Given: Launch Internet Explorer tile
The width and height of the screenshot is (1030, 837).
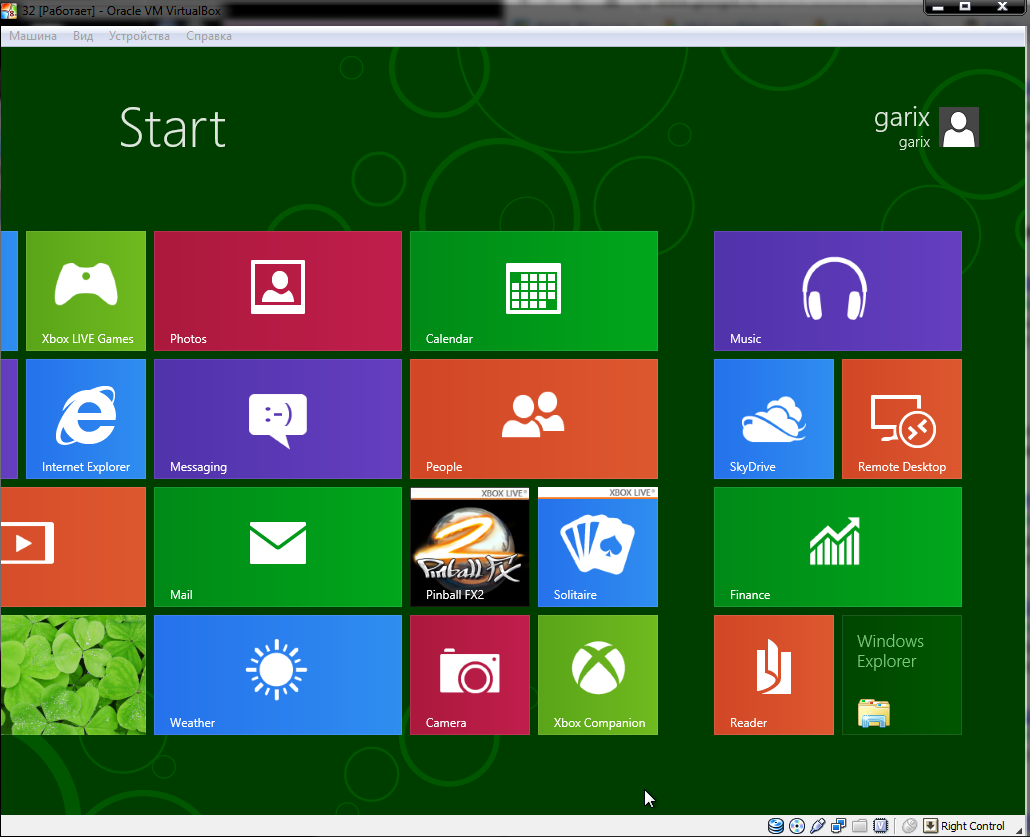Looking at the screenshot, I should (x=86, y=418).
